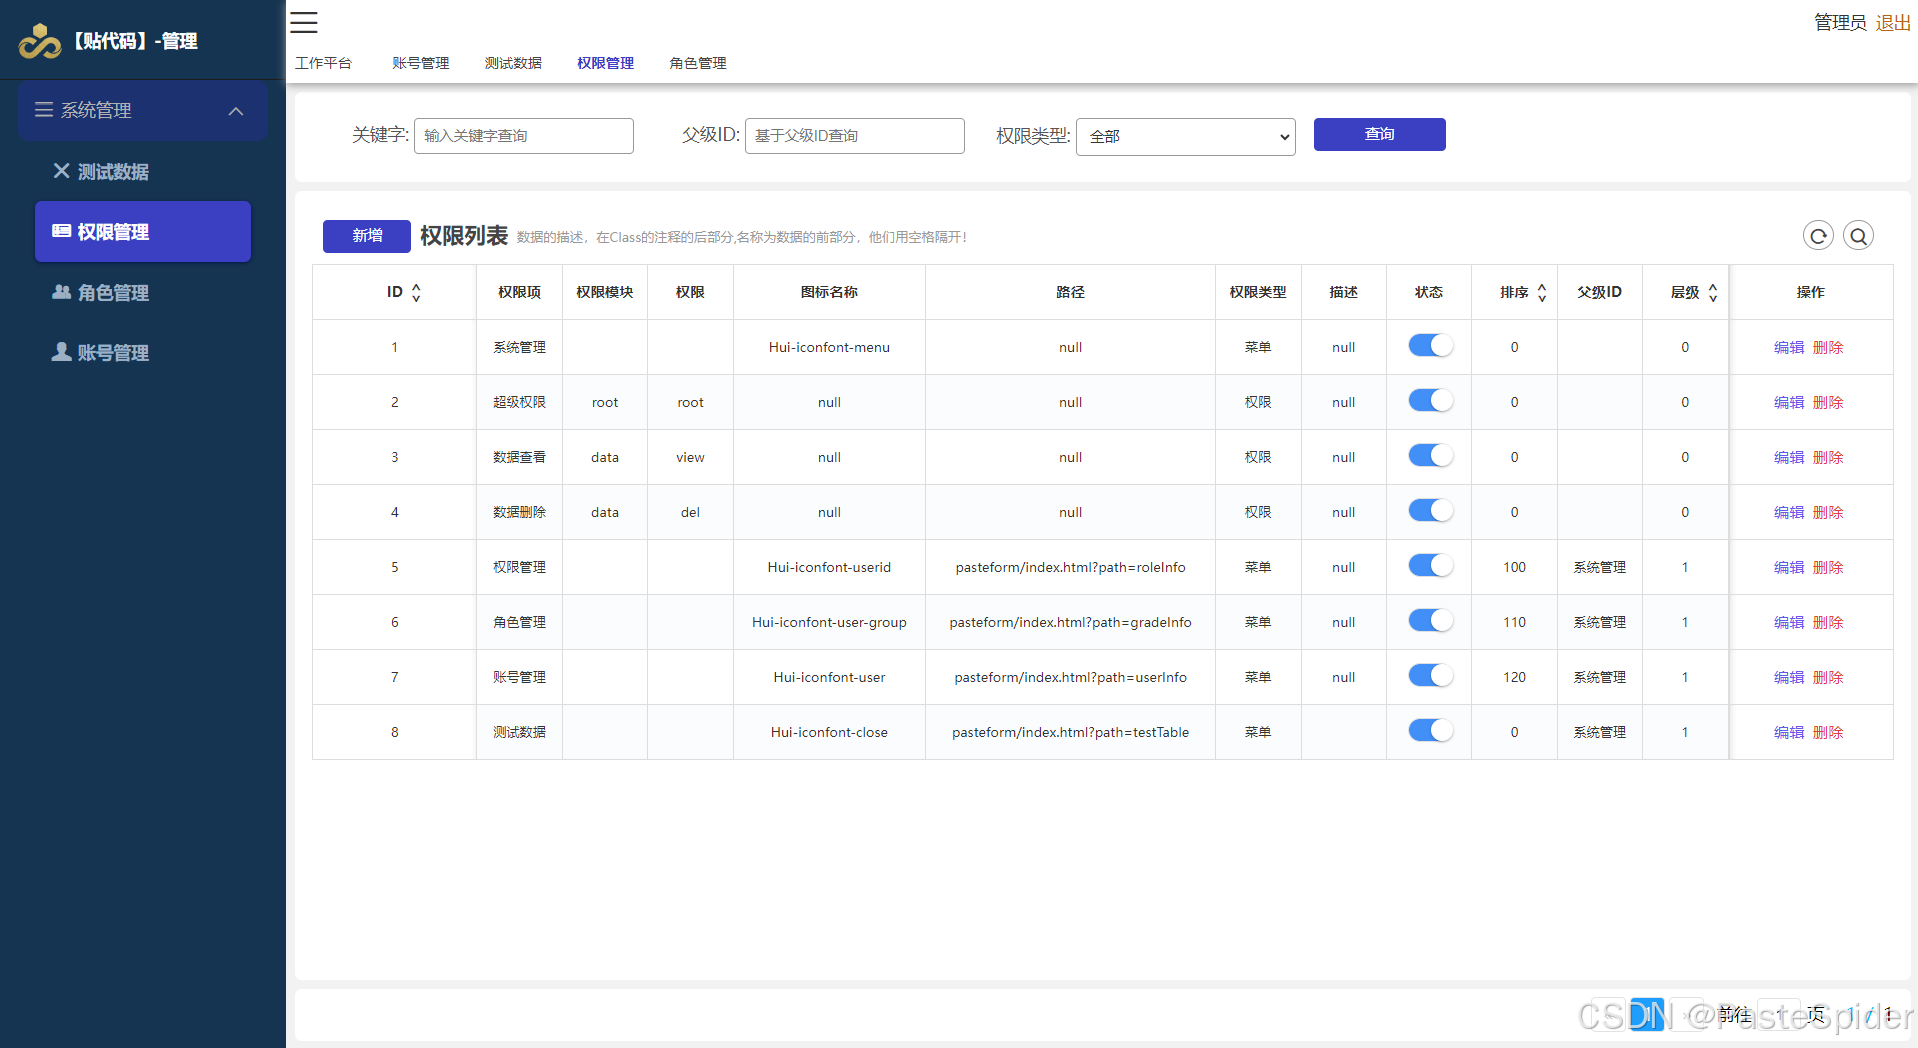Screen dimensions: 1918x1048
Task: Click the 路径 column header
Action: pos(1070,292)
